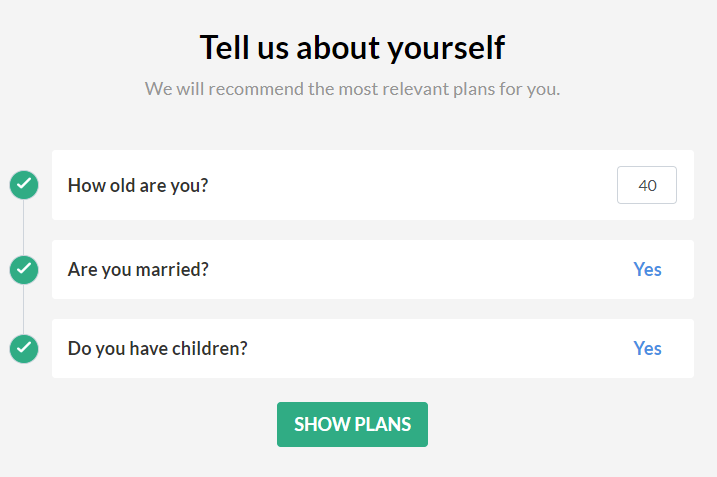The width and height of the screenshot is (717, 477).
Task: Select the Are you married? question text
Action: (x=138, y=270)
